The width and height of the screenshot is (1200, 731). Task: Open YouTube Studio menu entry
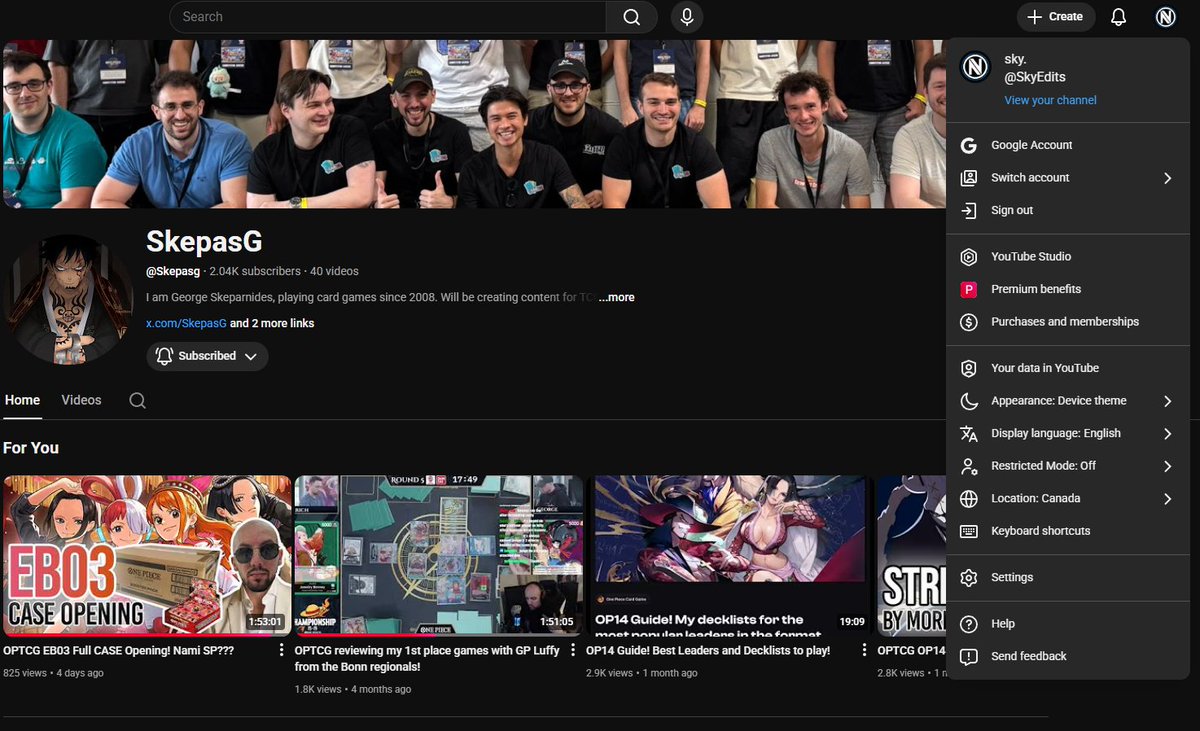click(x=1068, y=257)
